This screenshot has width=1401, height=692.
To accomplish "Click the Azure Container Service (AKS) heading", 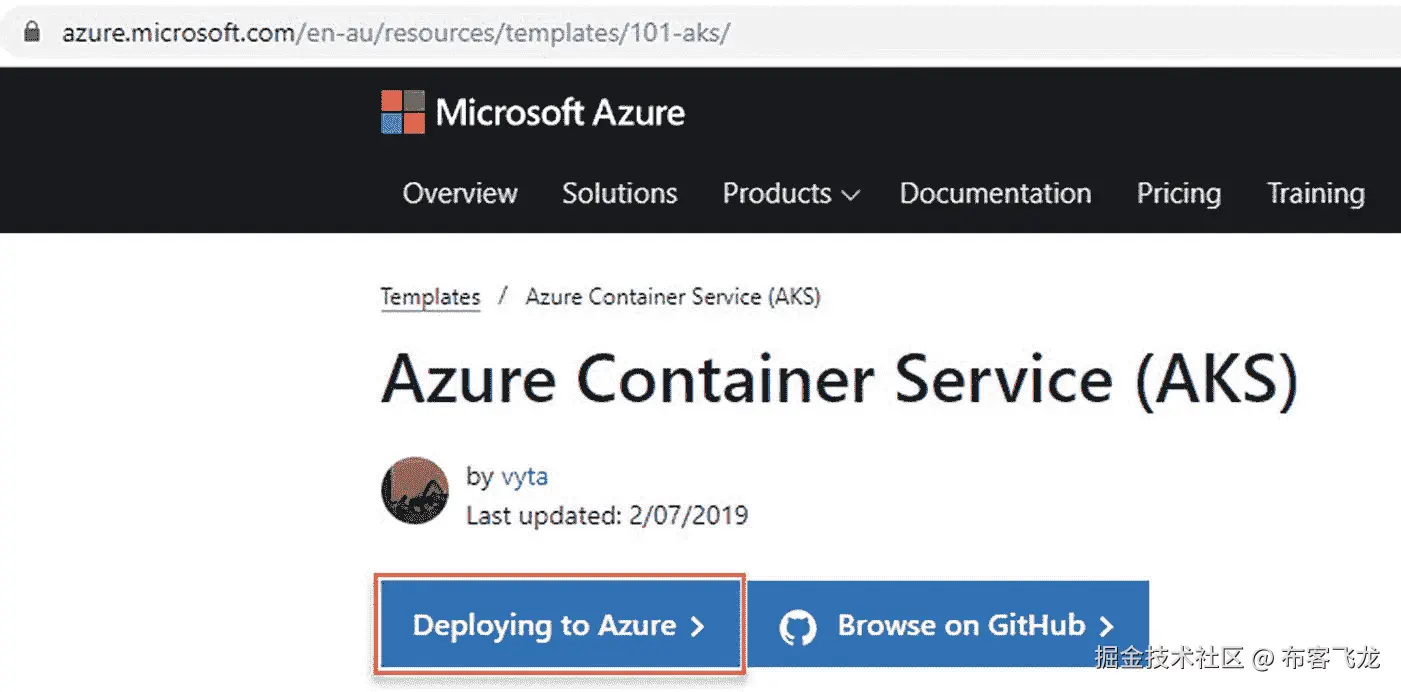I will tap(840, 380).
